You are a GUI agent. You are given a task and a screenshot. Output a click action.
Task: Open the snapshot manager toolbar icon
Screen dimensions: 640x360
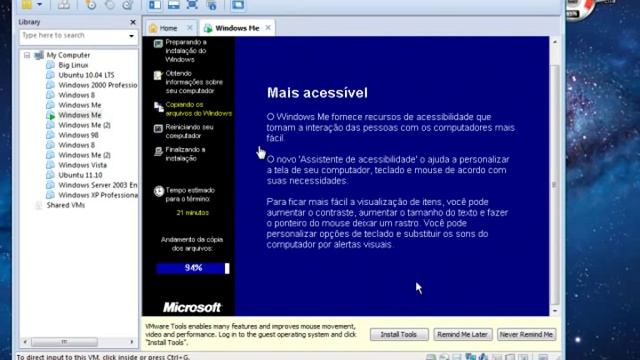tap(128, 4)
